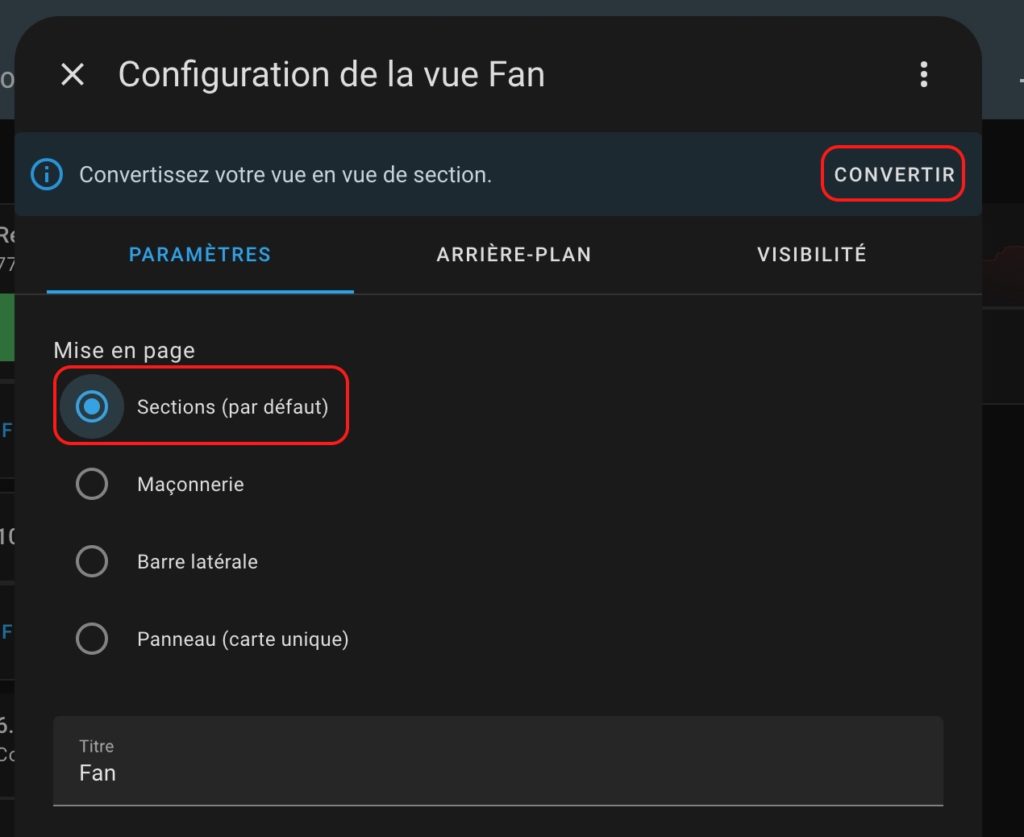The image size is (1024, 837).
Task: Close the Fan view configuration dialog
Action: coord(72,74)
